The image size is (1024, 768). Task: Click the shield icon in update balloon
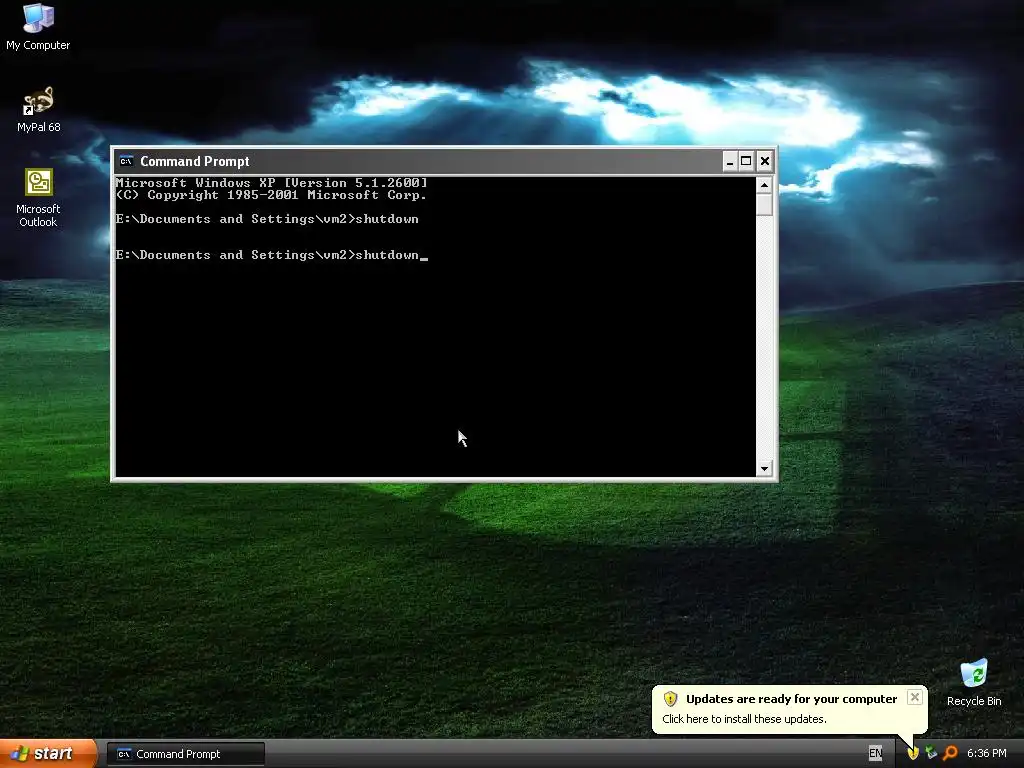(671, 699)
